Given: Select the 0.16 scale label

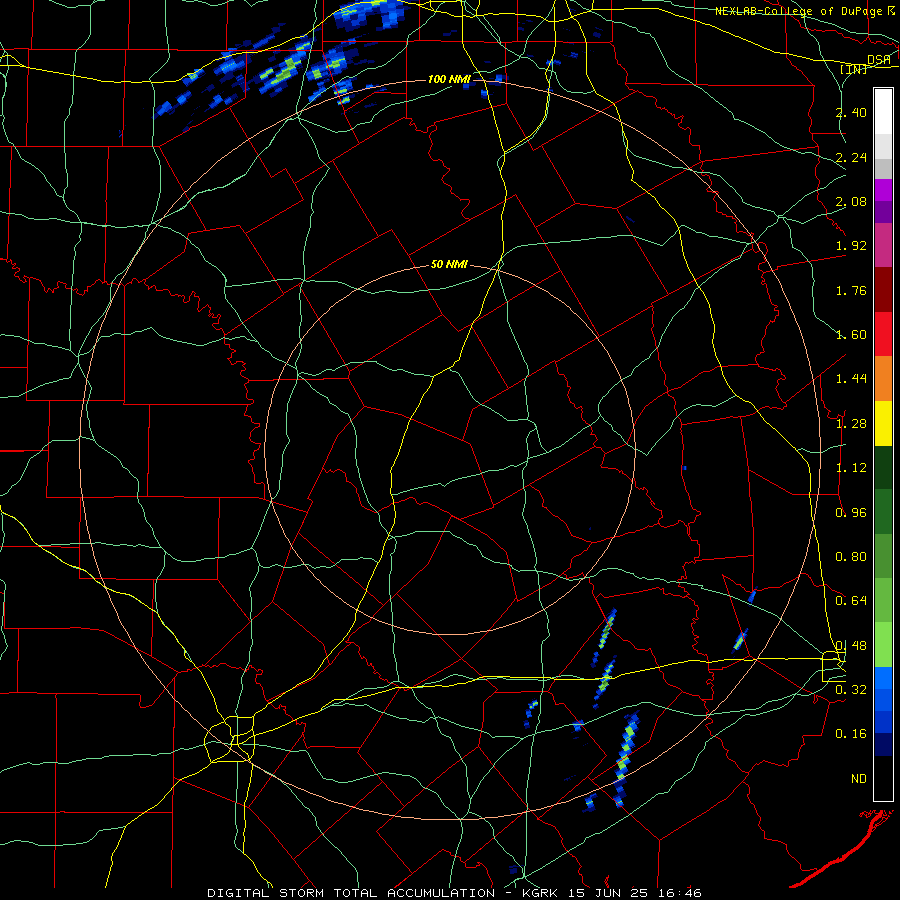Looking at the screenshot, I should (x=851, y=734).
